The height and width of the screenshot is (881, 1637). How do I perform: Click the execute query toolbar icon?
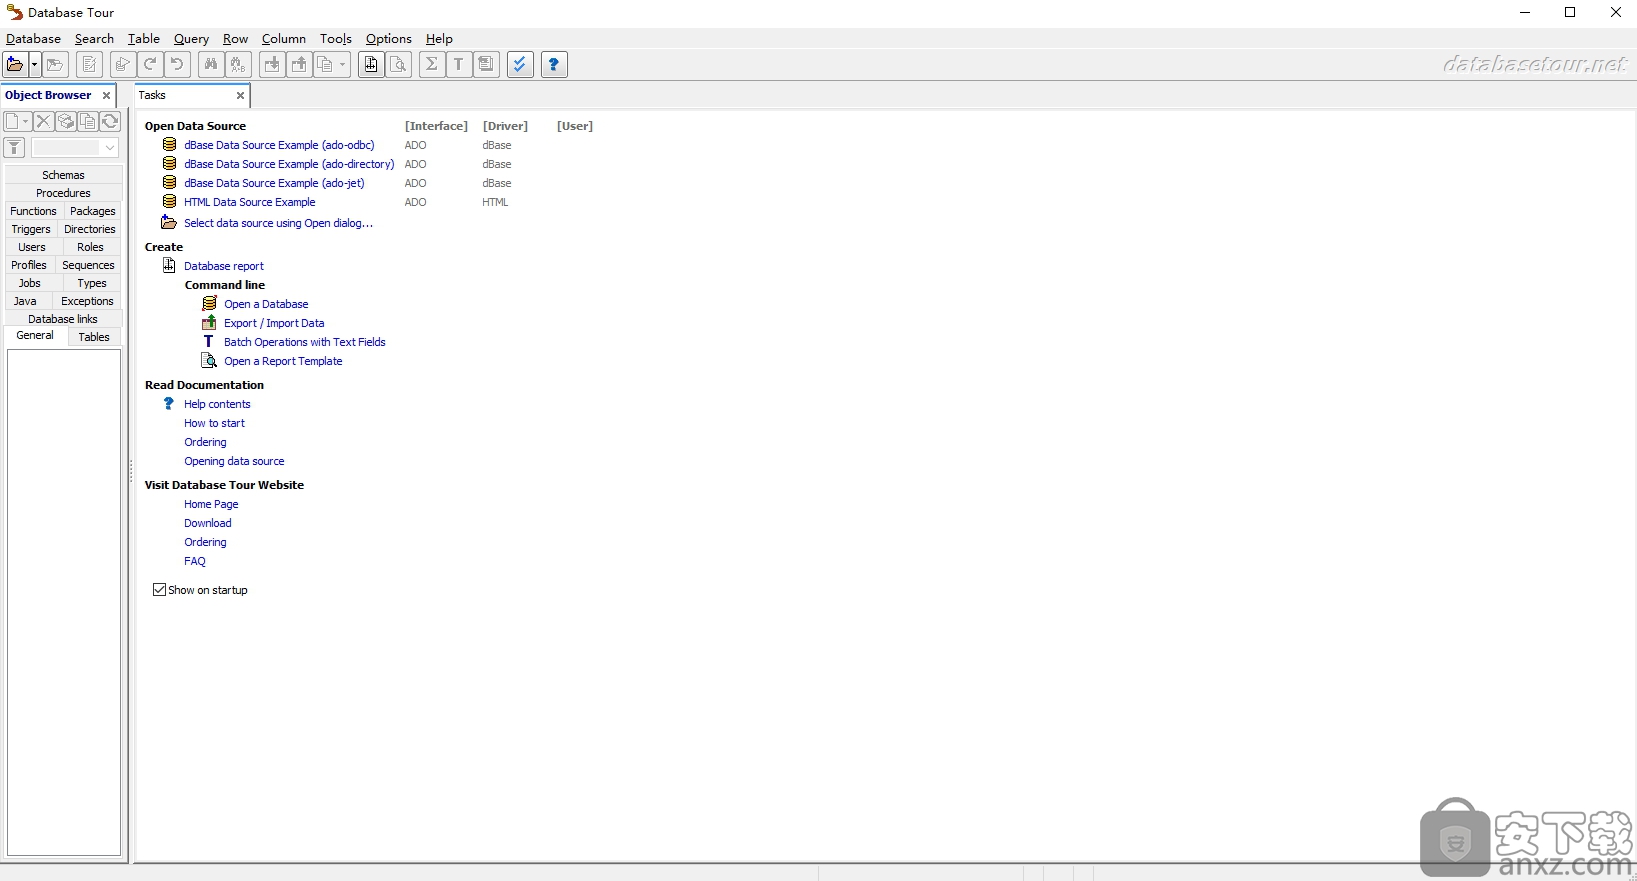pyautogui.click(x=122, y=65)
